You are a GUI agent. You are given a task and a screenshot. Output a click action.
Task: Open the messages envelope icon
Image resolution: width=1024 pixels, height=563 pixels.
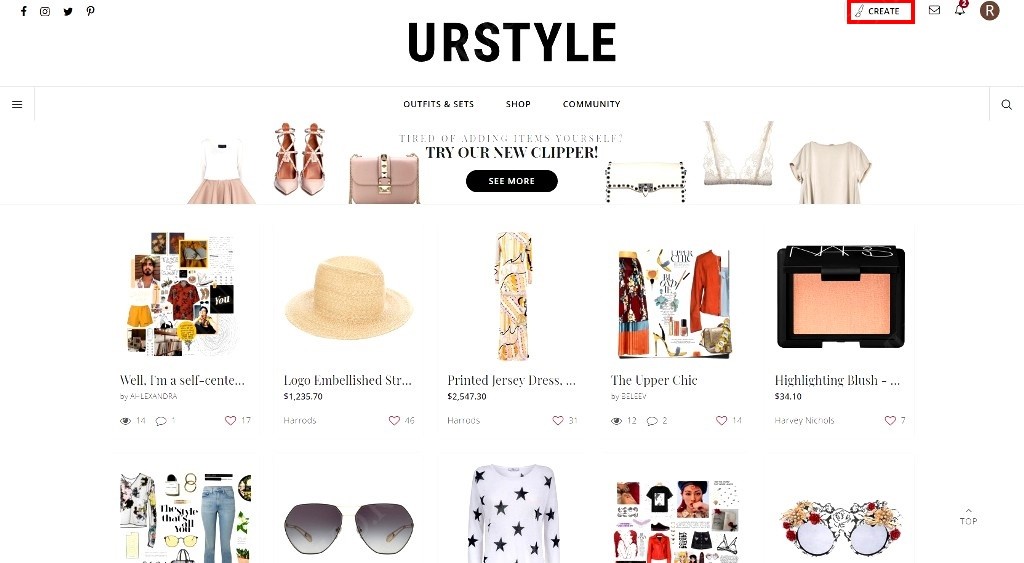[935, 10]
